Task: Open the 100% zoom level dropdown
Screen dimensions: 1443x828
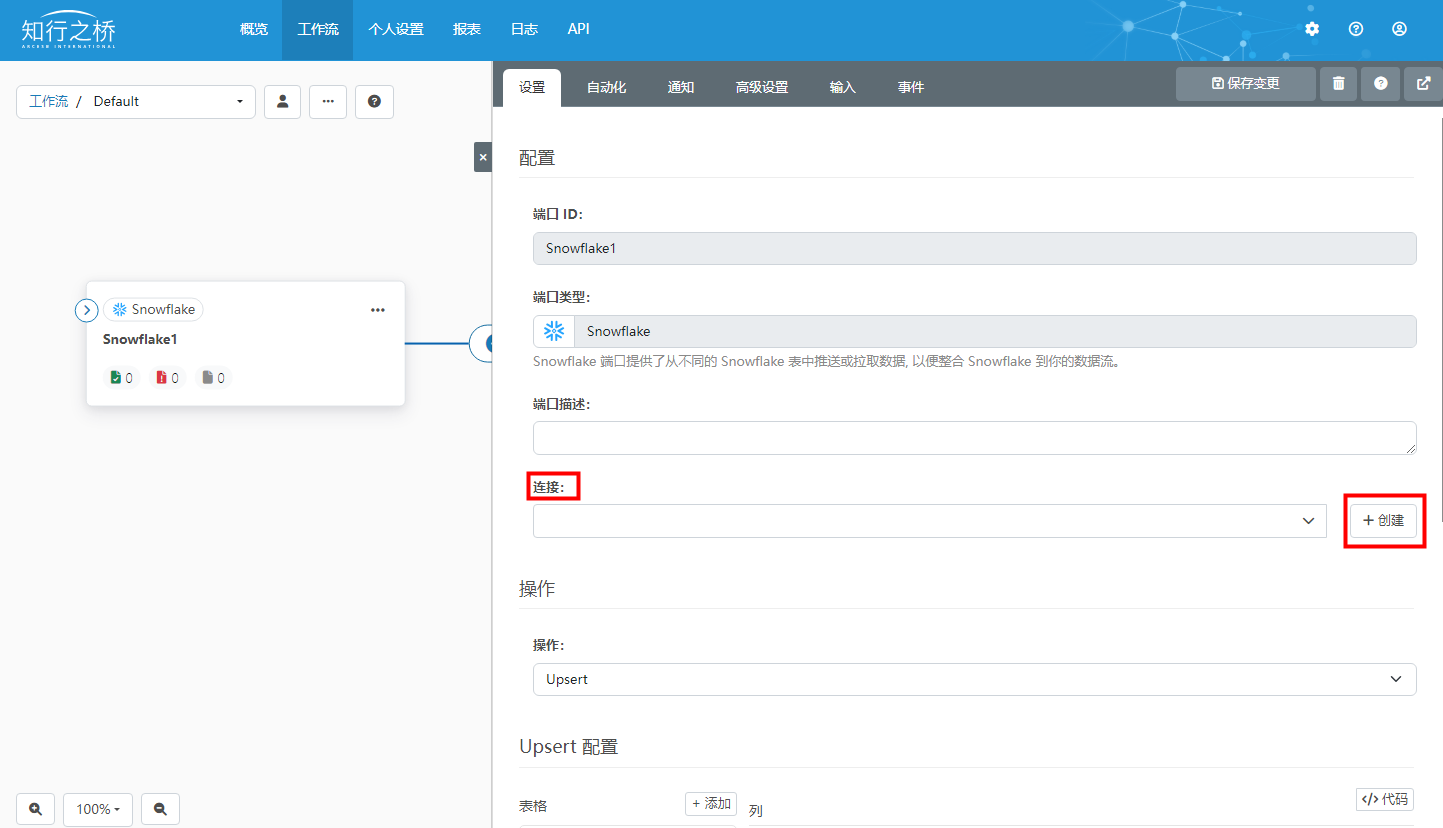Action: (x=98, y=809)
